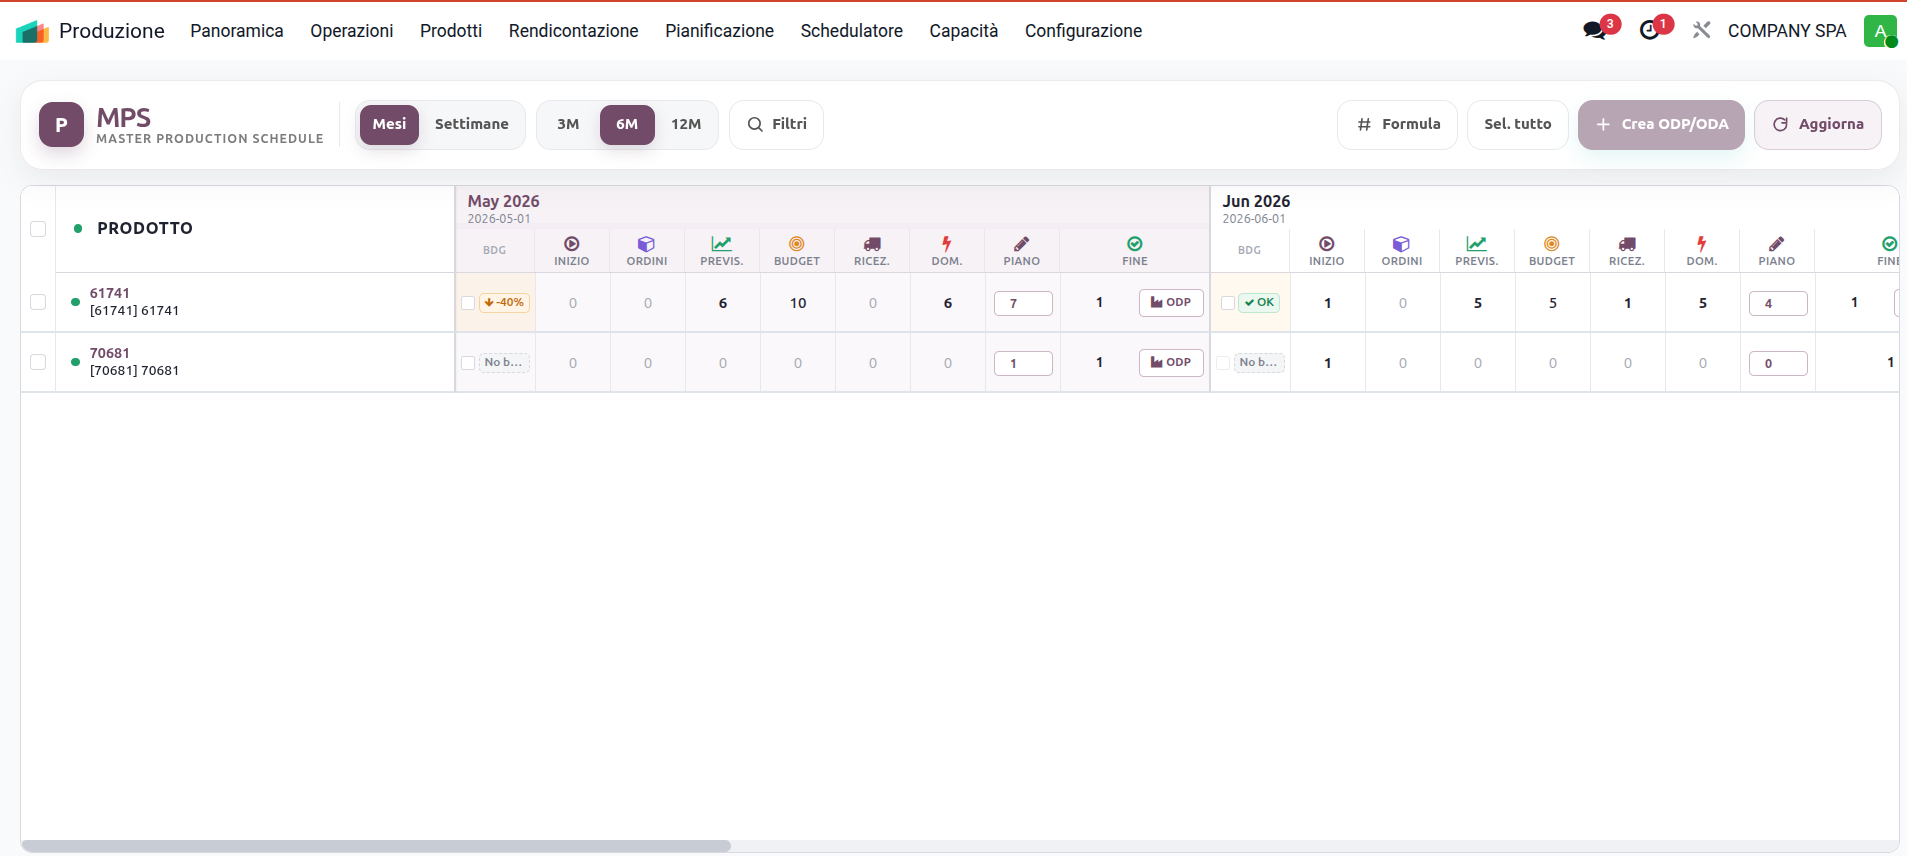Open the messages chat icon
Viewport: 1907px width, 856px height.
1595,31
